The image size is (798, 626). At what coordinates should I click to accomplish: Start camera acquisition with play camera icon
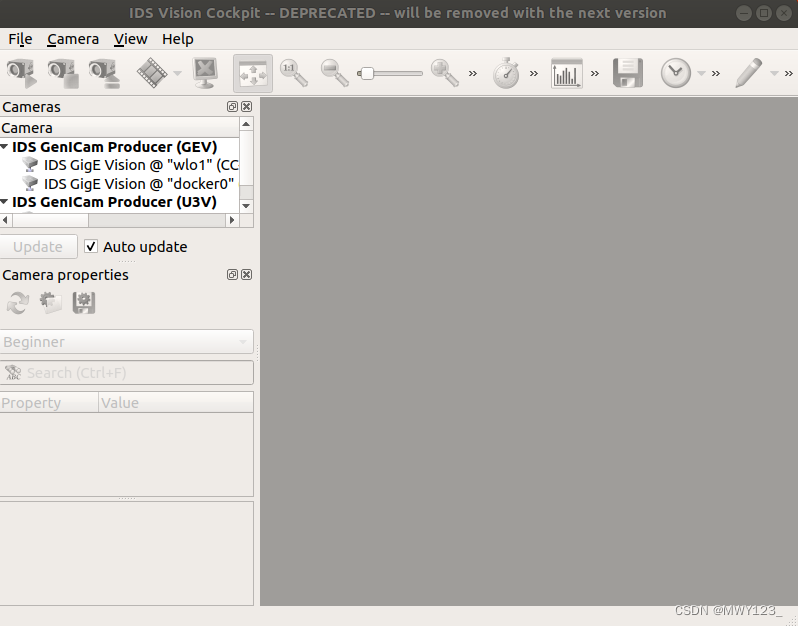coord(21,73)
